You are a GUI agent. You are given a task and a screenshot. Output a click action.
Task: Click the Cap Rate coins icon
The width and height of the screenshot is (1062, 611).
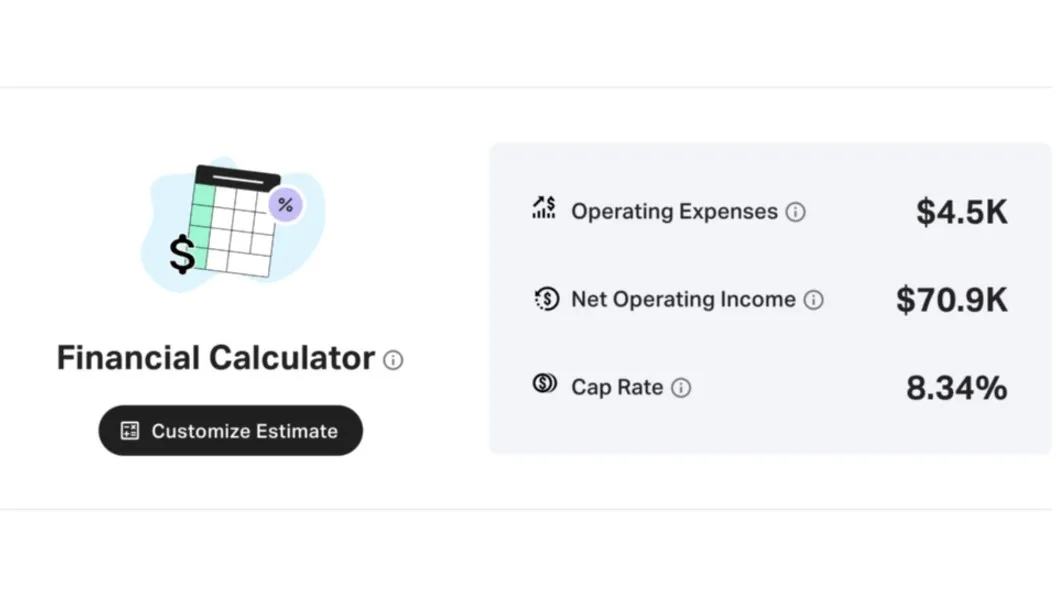(x=545, y=384)
